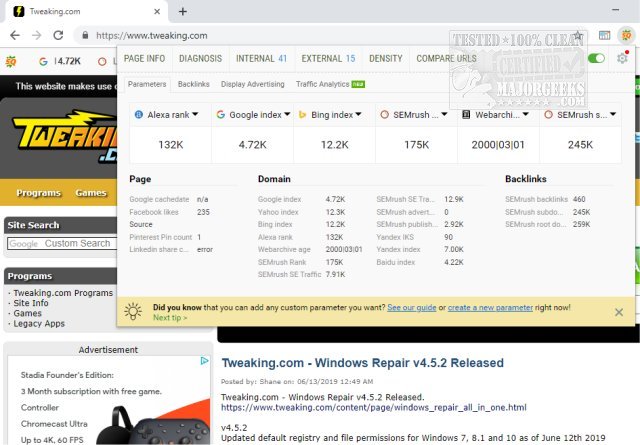Click the SEMrush root domain value 259K
The width and height of the screenshot is (640, 445).
(x=582, y=224)
